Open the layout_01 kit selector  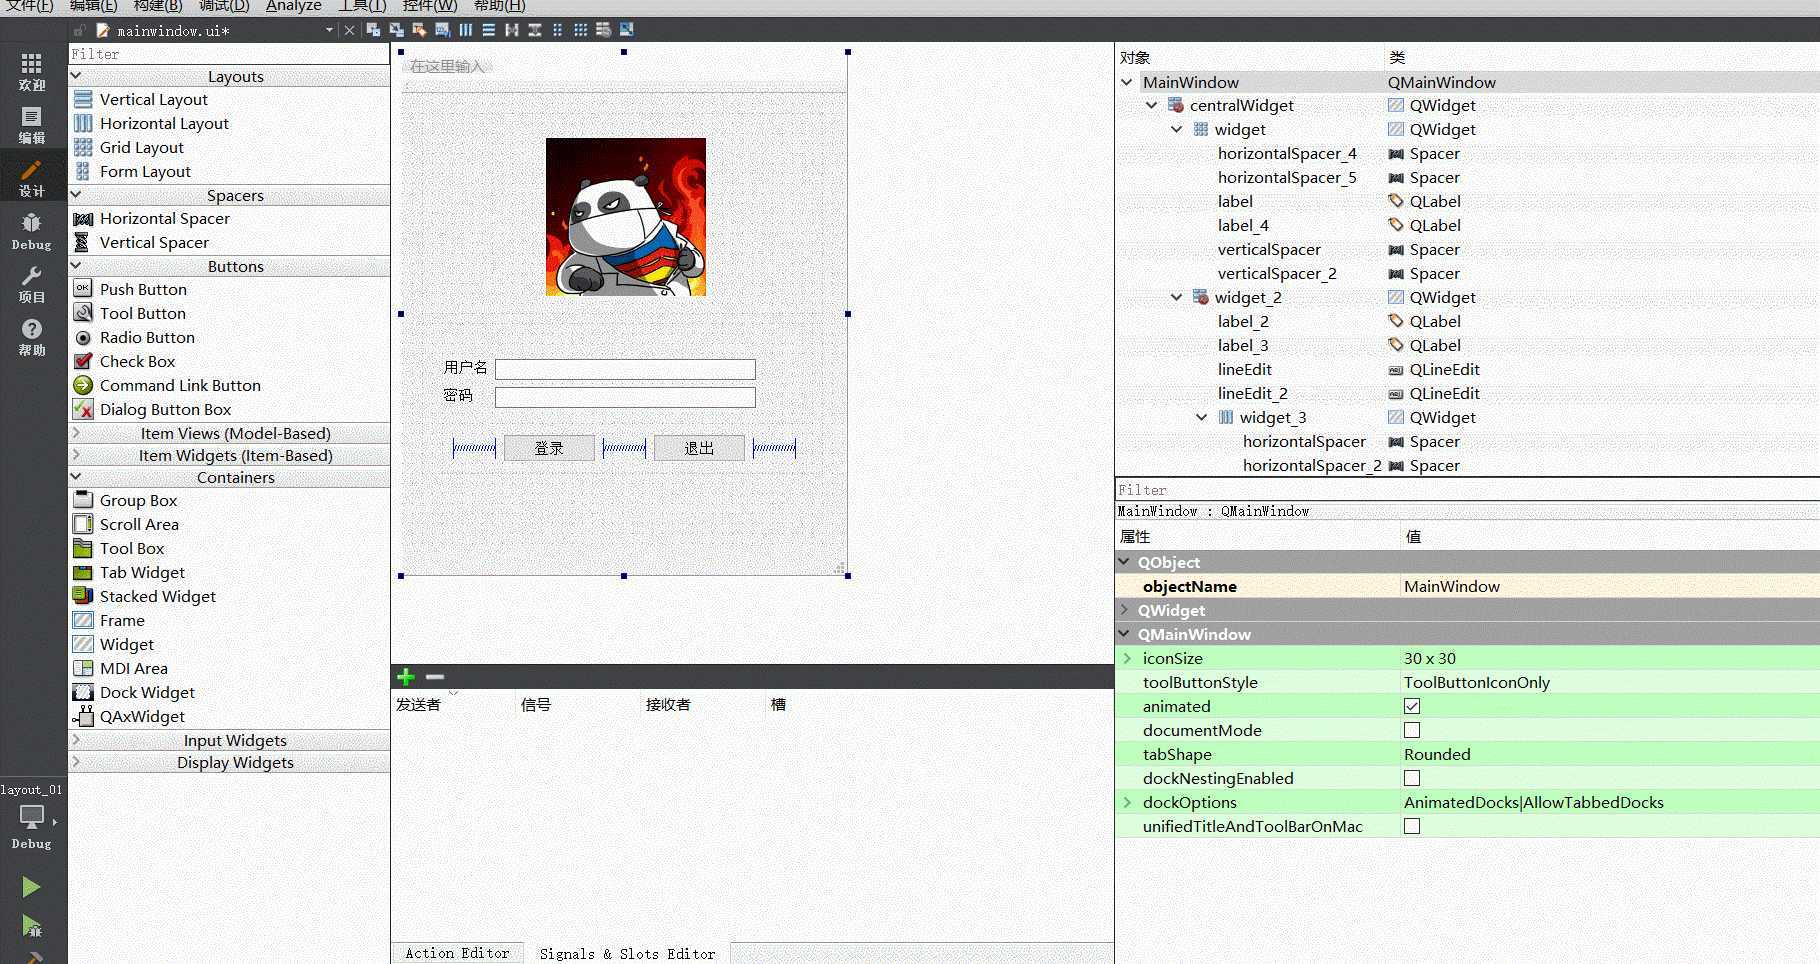pyautogui.click(x=32, y=817)
